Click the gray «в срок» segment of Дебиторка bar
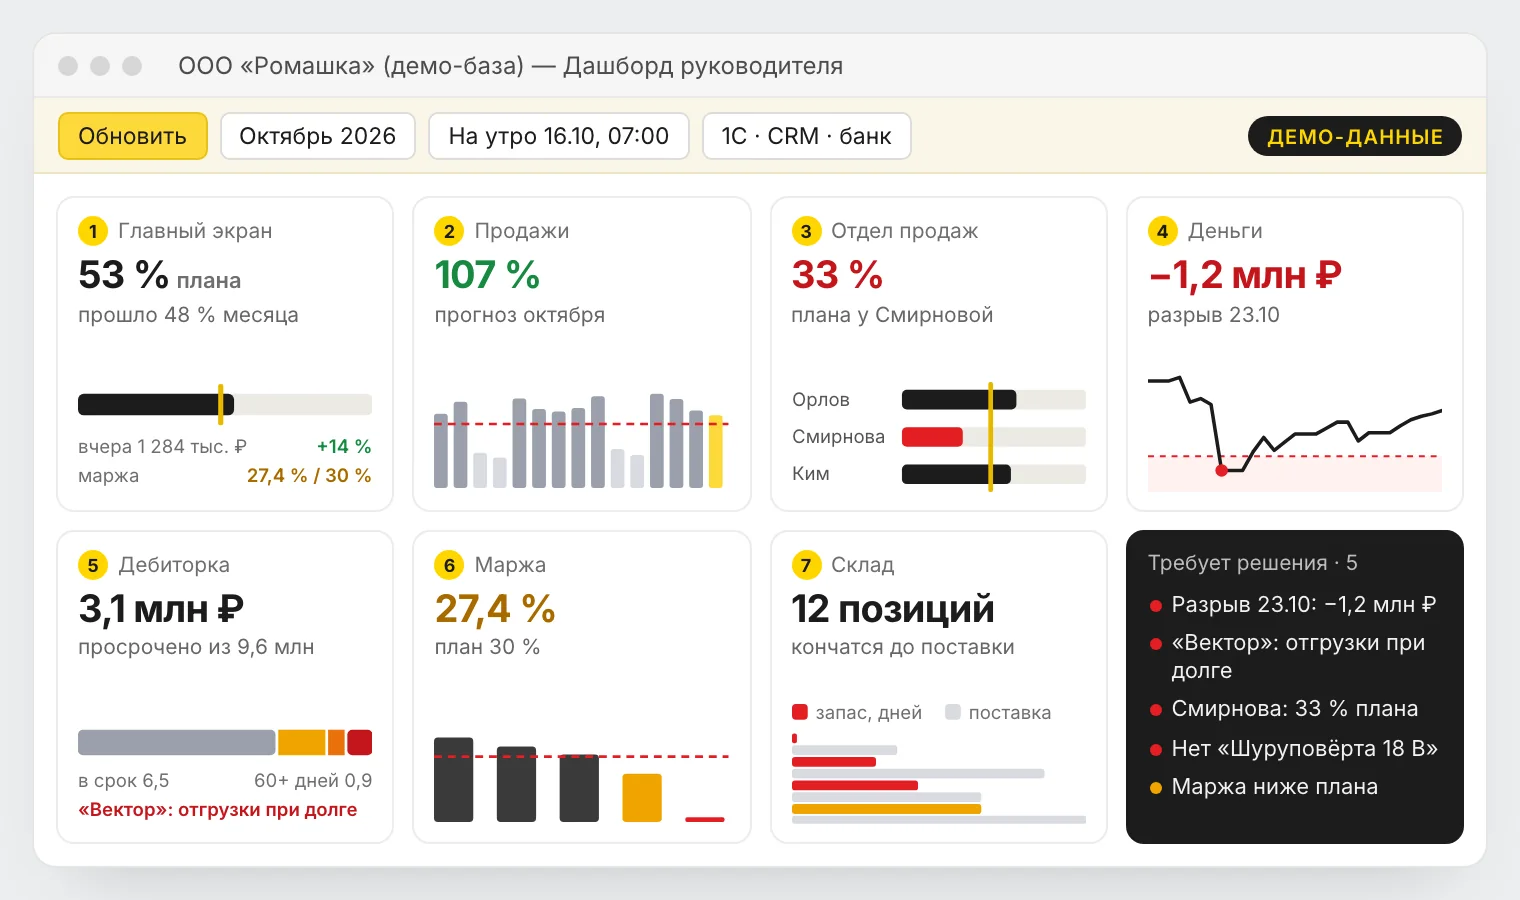The width and height of the screenshot is (1520, 900). click(x=177, y=742)
